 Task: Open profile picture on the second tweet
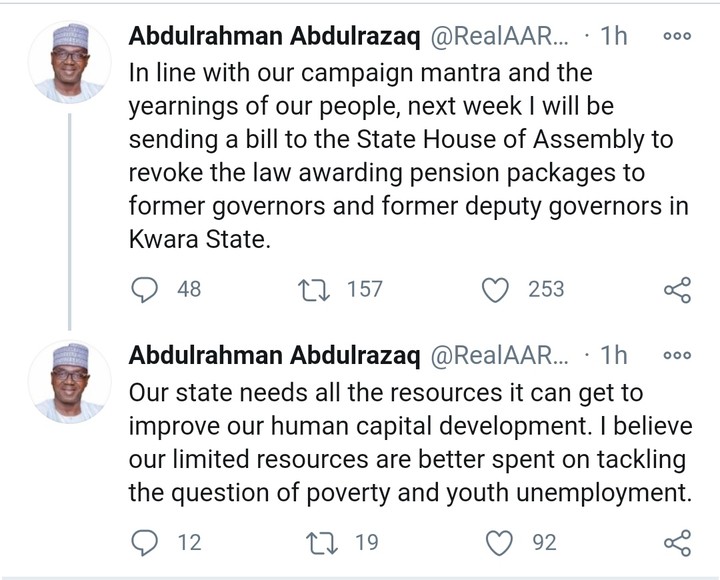(69, 381)
